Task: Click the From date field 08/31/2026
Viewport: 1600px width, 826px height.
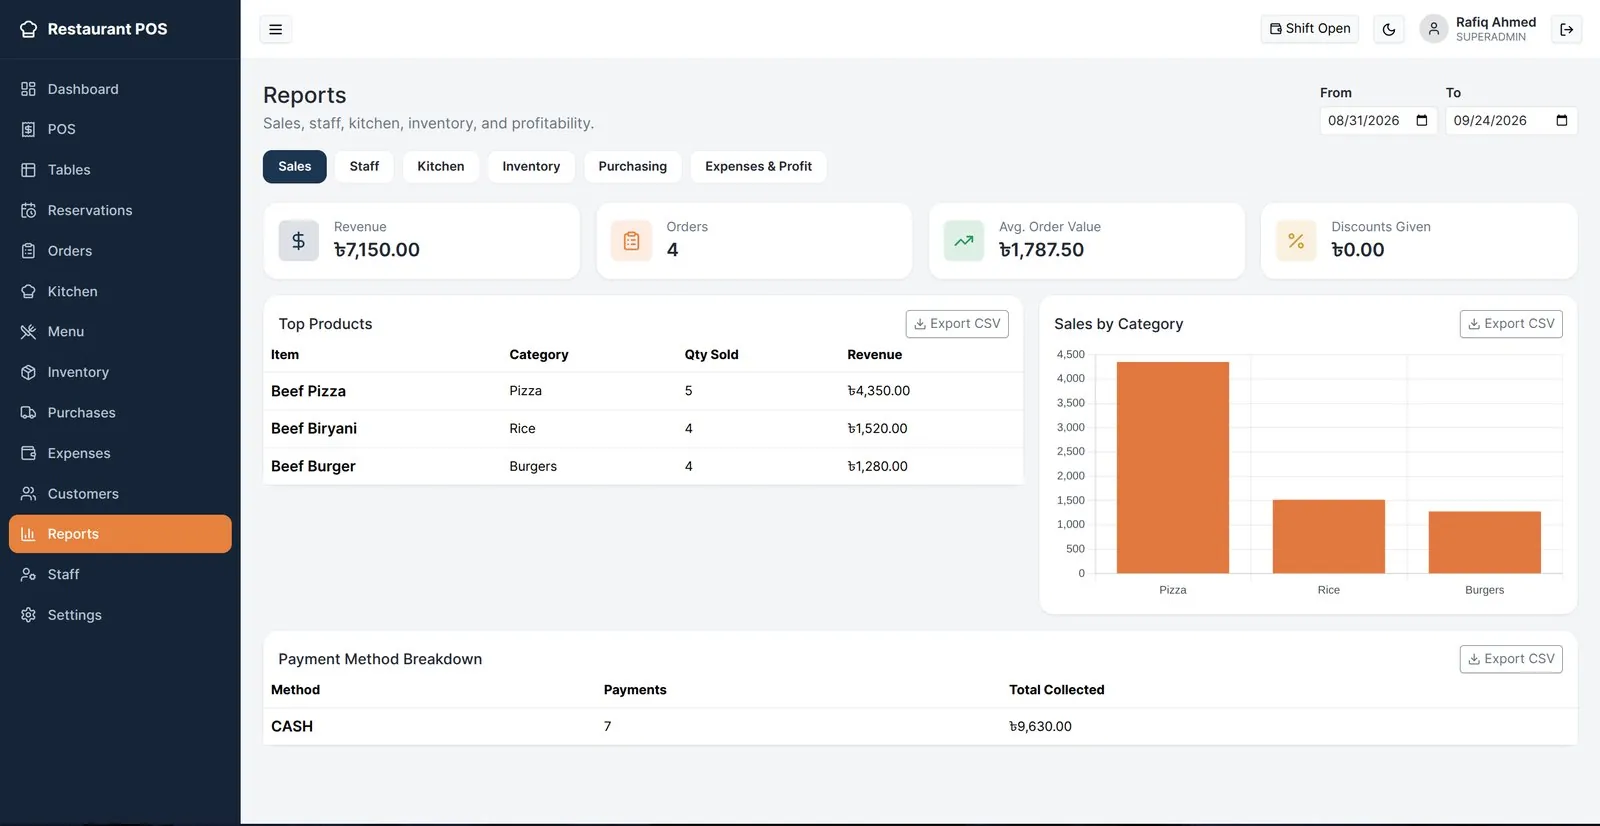Action: (x=1378, y=120)
